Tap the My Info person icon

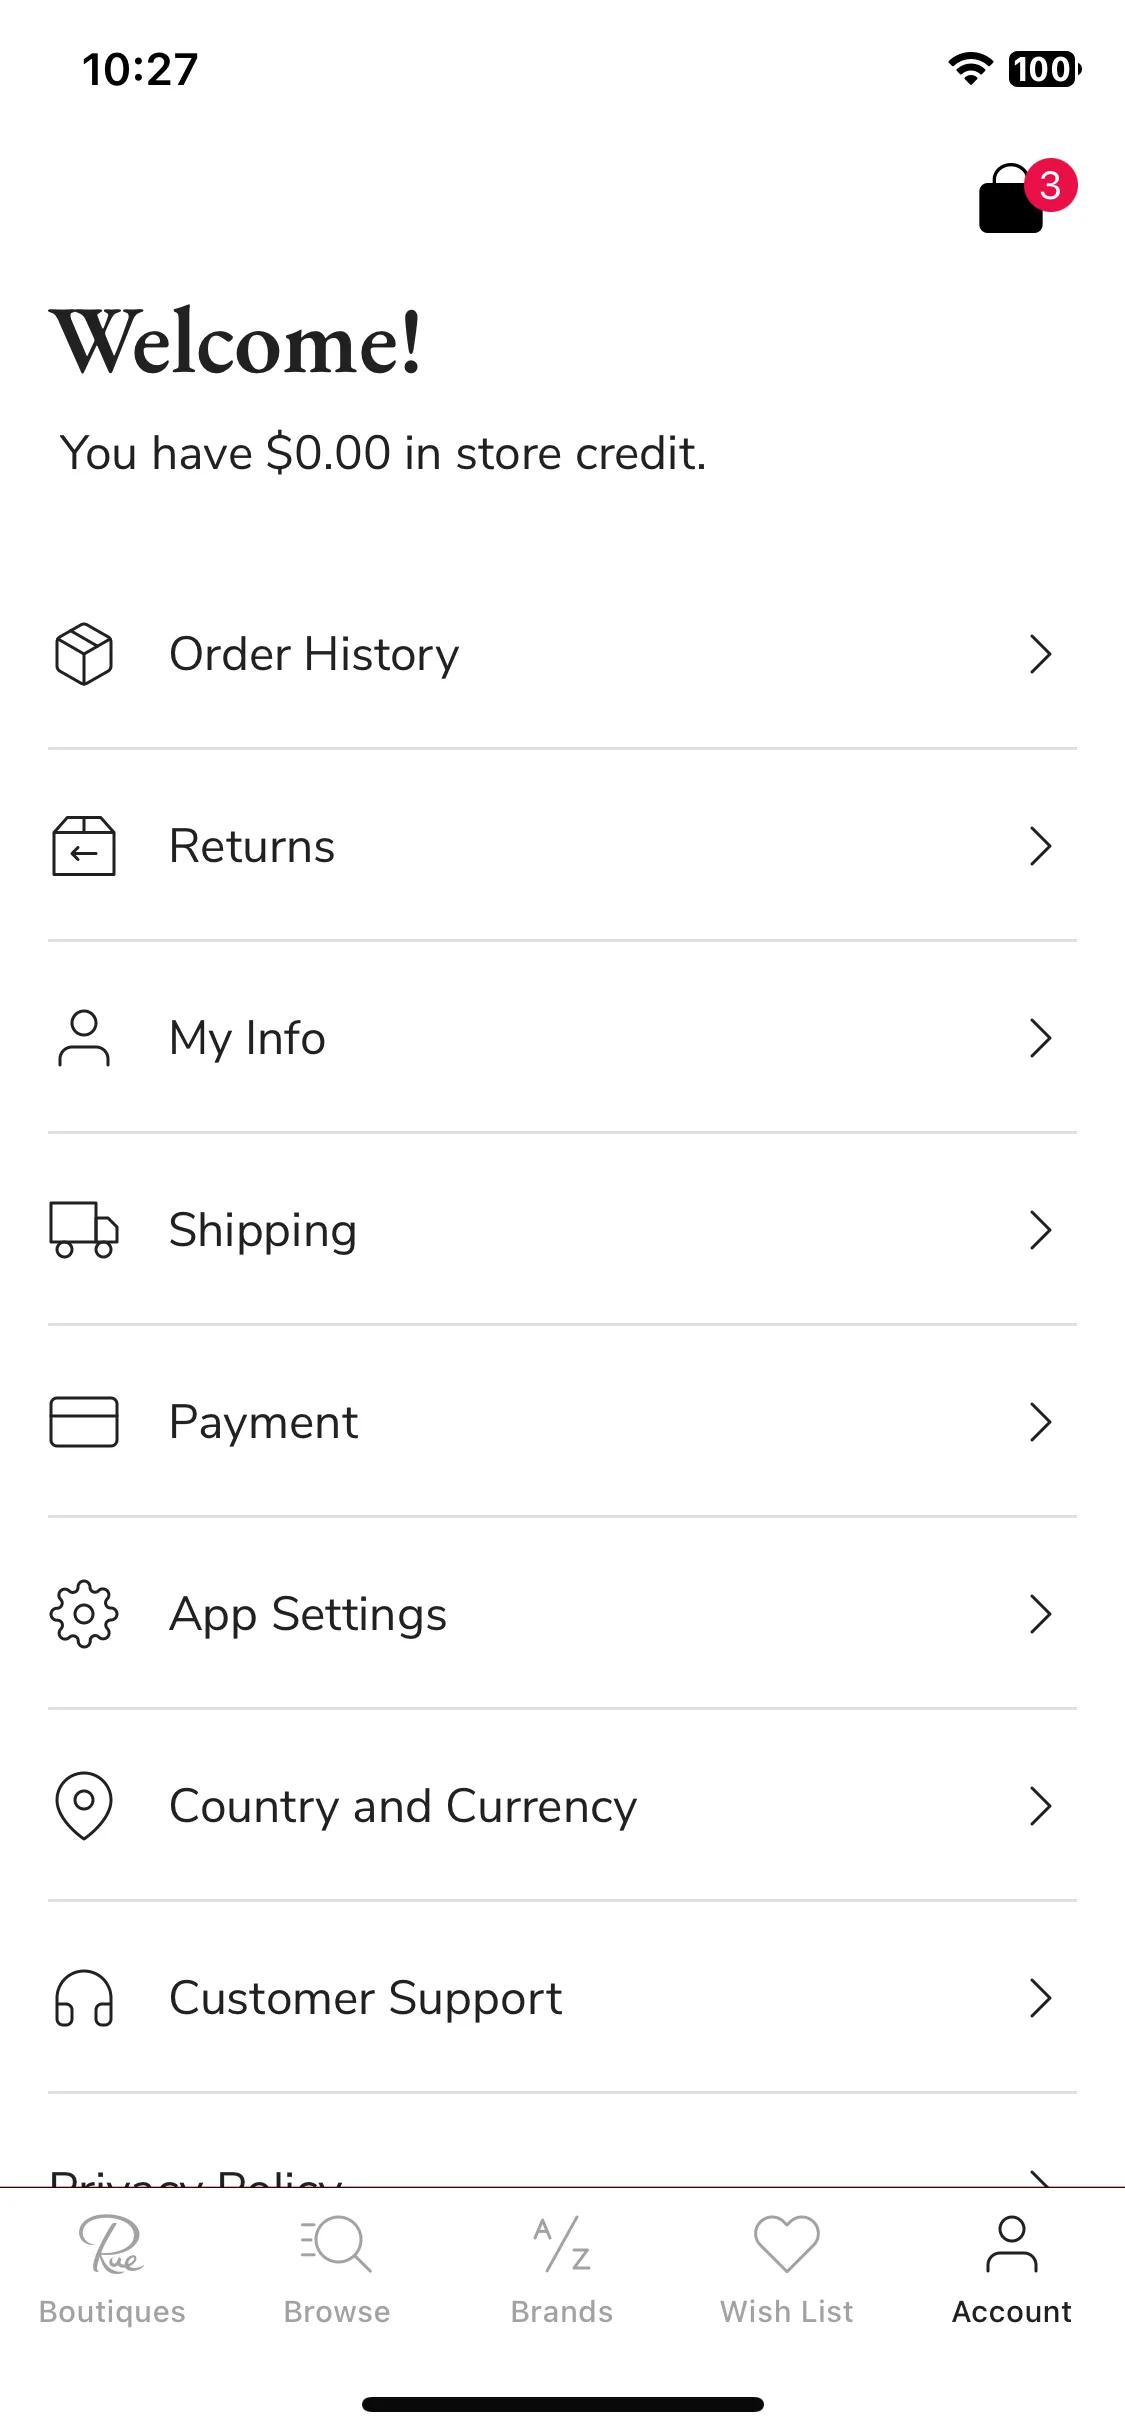tap(84, 1038)
